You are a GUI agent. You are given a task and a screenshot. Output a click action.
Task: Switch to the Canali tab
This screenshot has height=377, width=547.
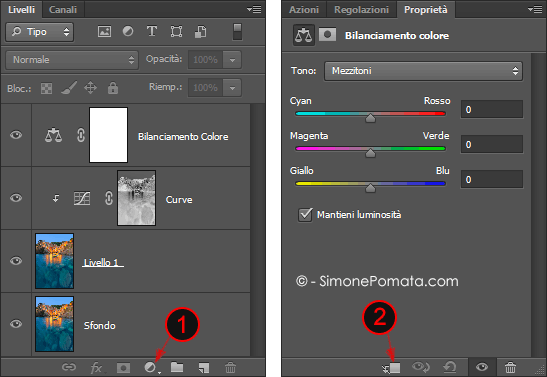coord(63,9)
